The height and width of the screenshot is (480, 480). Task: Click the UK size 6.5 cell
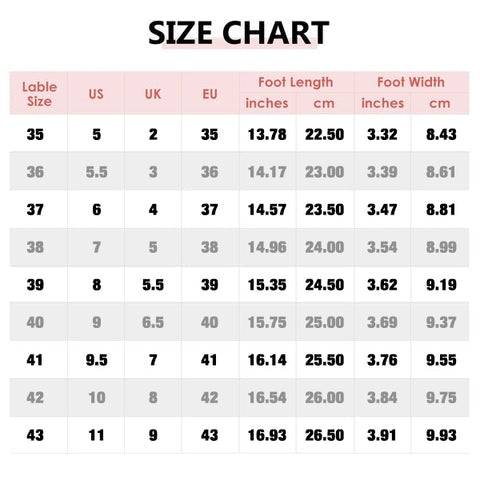pyautogui.click(x=153, y=323)
